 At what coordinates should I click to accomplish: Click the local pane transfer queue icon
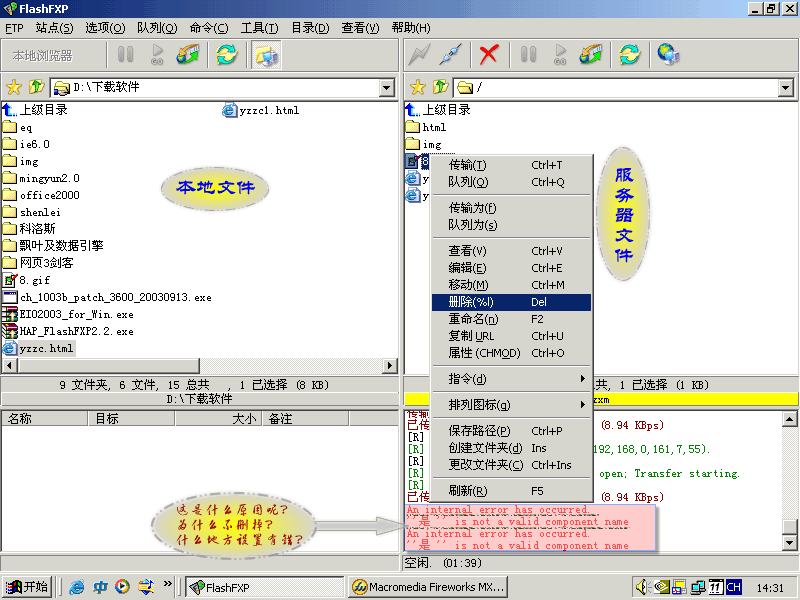click(x=187, y=54)
